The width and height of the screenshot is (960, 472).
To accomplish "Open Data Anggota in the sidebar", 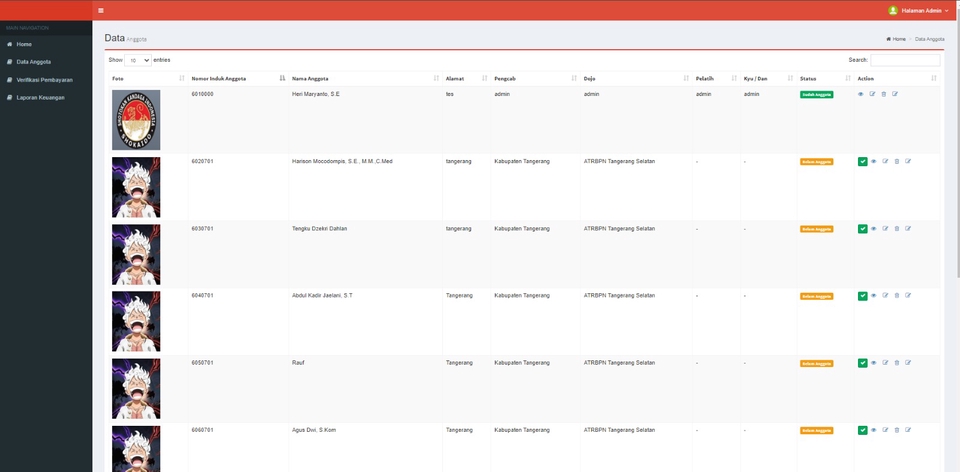I will click(x=46, y=62).
